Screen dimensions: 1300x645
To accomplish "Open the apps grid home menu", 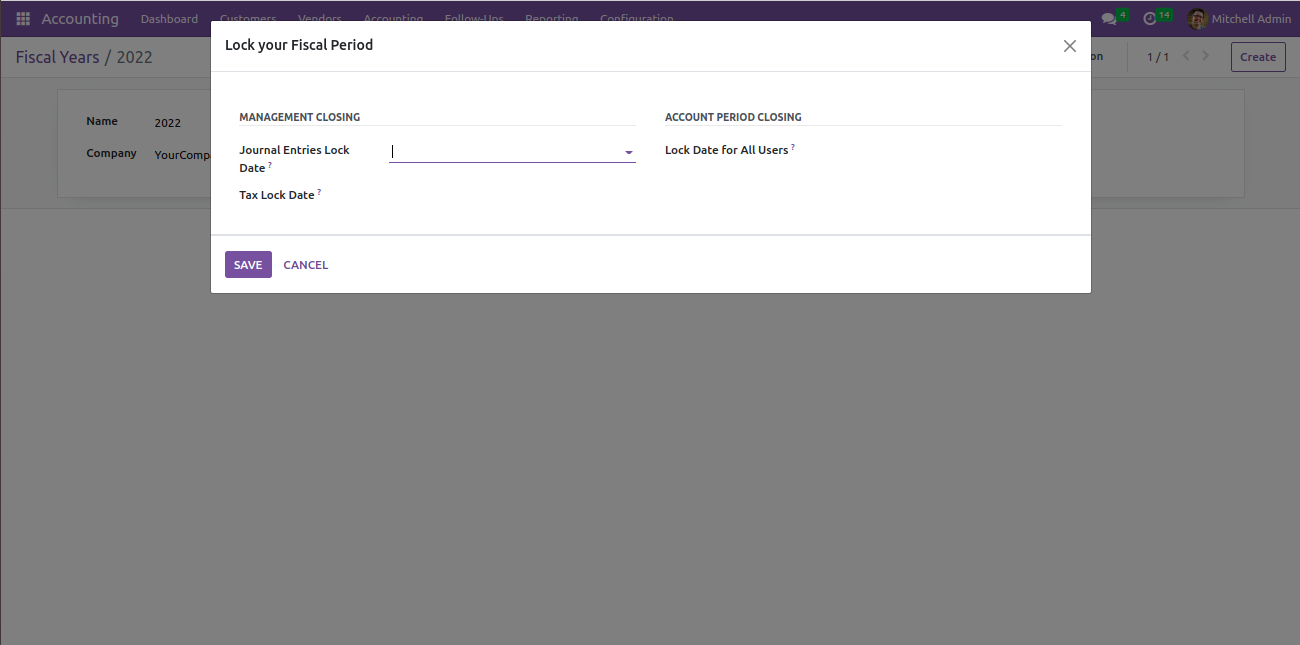I will tap(23, 19).
